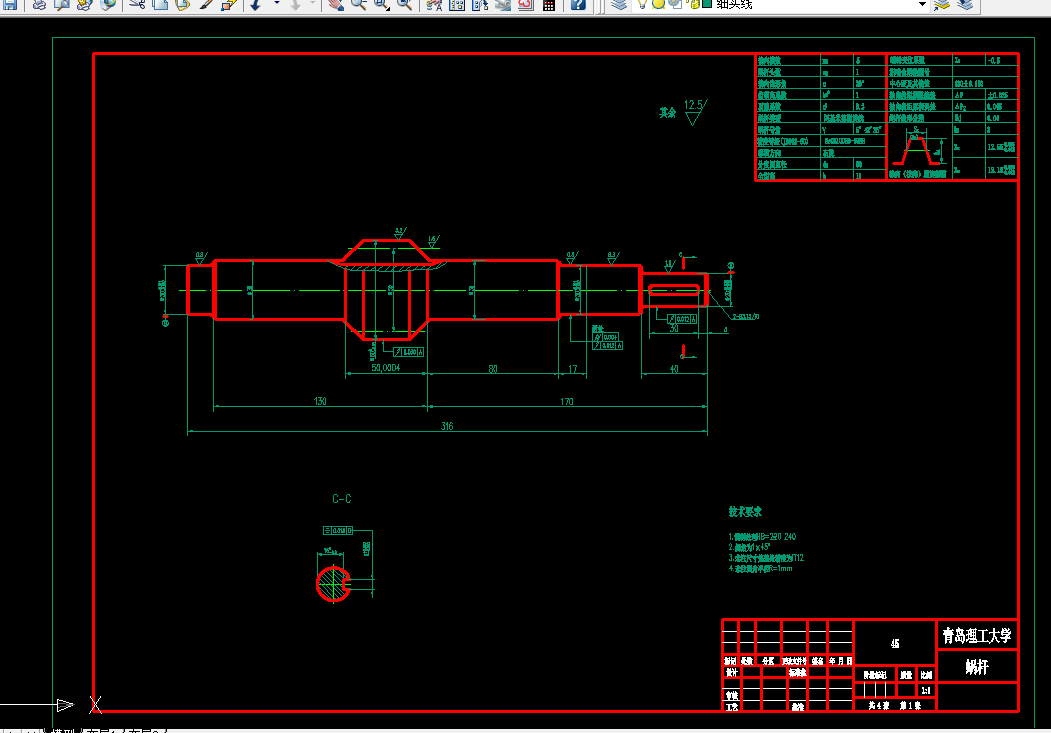Open the Sheet Set Manager icon
The height and width of the screenshot is (733, 1051).
click(503, 4)
